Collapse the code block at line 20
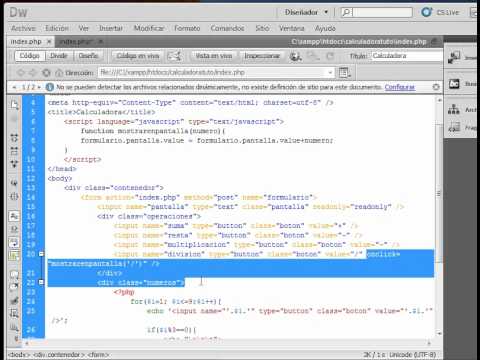The height and width of the screenshot is (360, 480). pos(41,254)
